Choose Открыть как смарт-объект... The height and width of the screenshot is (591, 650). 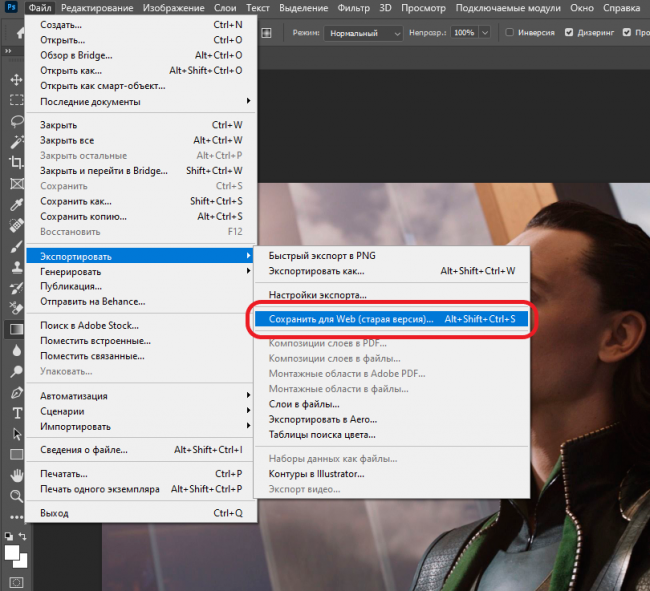[x=141, y=86]
